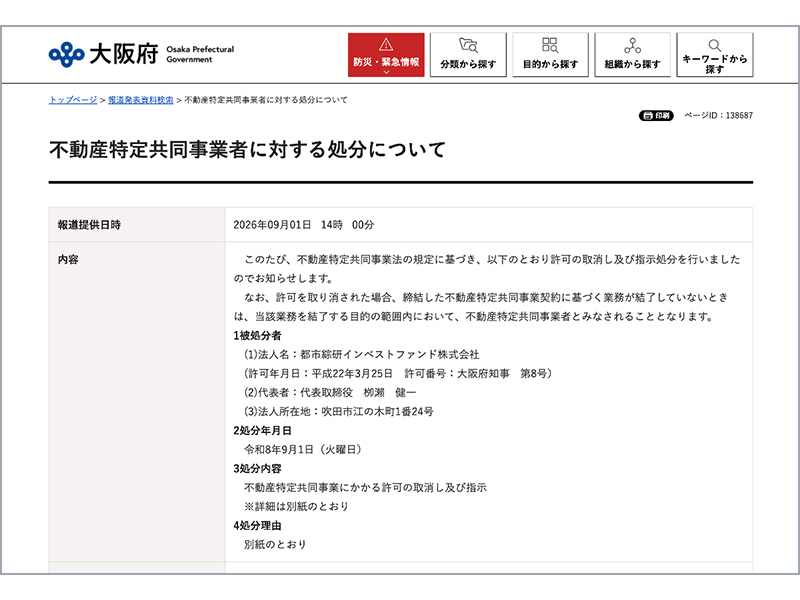Click the 印刷 print button
Screen dimensions: 800x600
[656, 116]
